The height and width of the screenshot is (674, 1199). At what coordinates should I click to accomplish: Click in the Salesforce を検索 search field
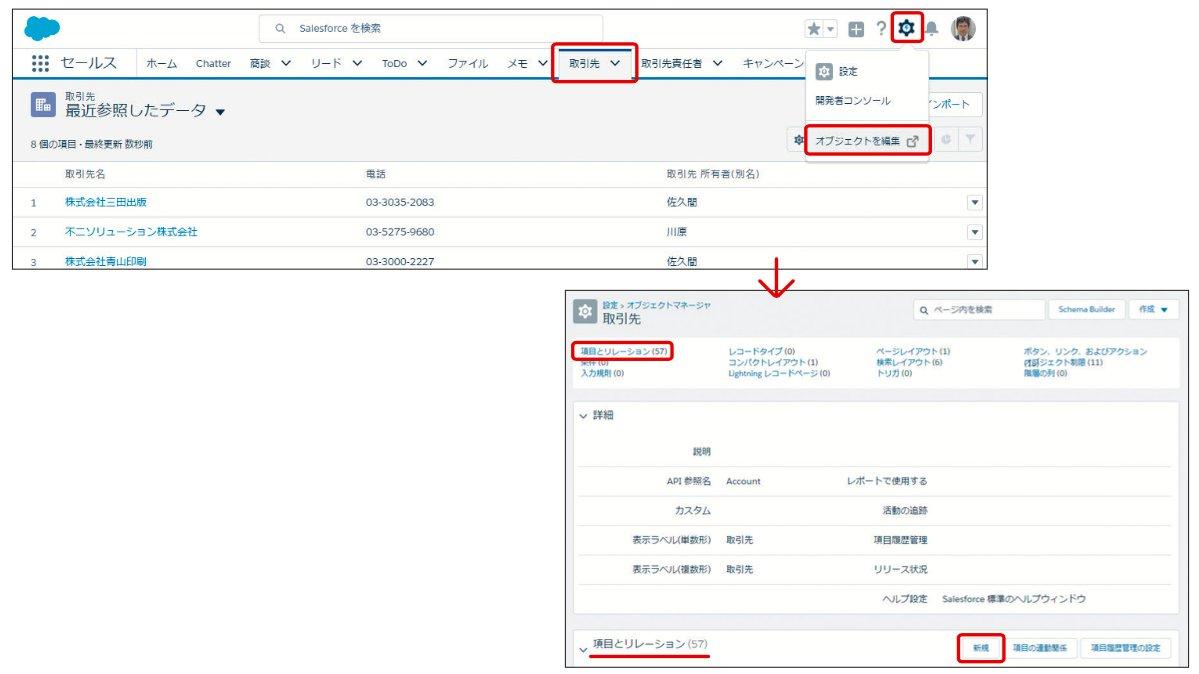pos(431,28)
